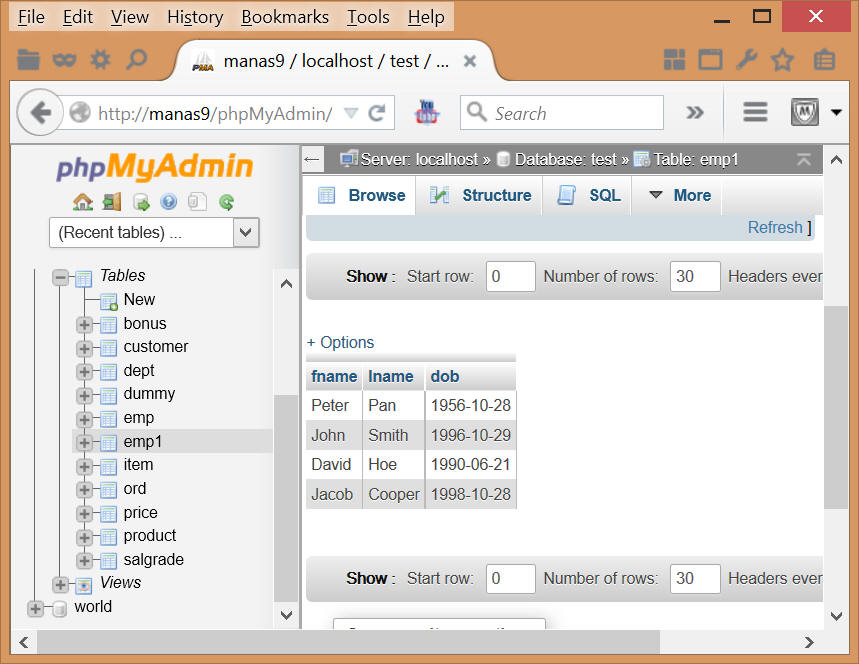Click the top Start row input field

pos(511,276)
